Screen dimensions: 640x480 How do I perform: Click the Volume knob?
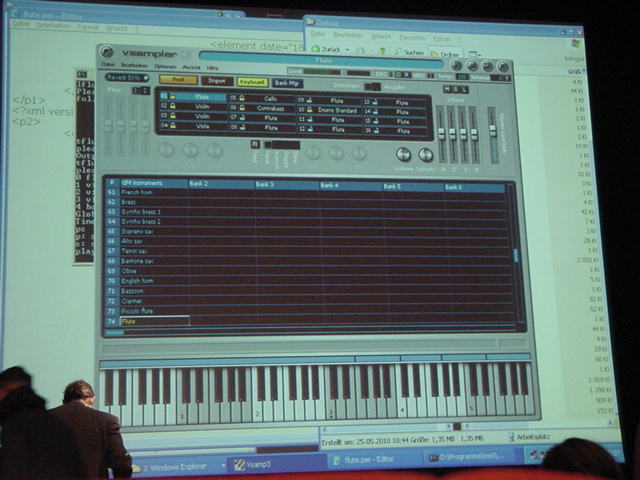(x=403, y=154)
